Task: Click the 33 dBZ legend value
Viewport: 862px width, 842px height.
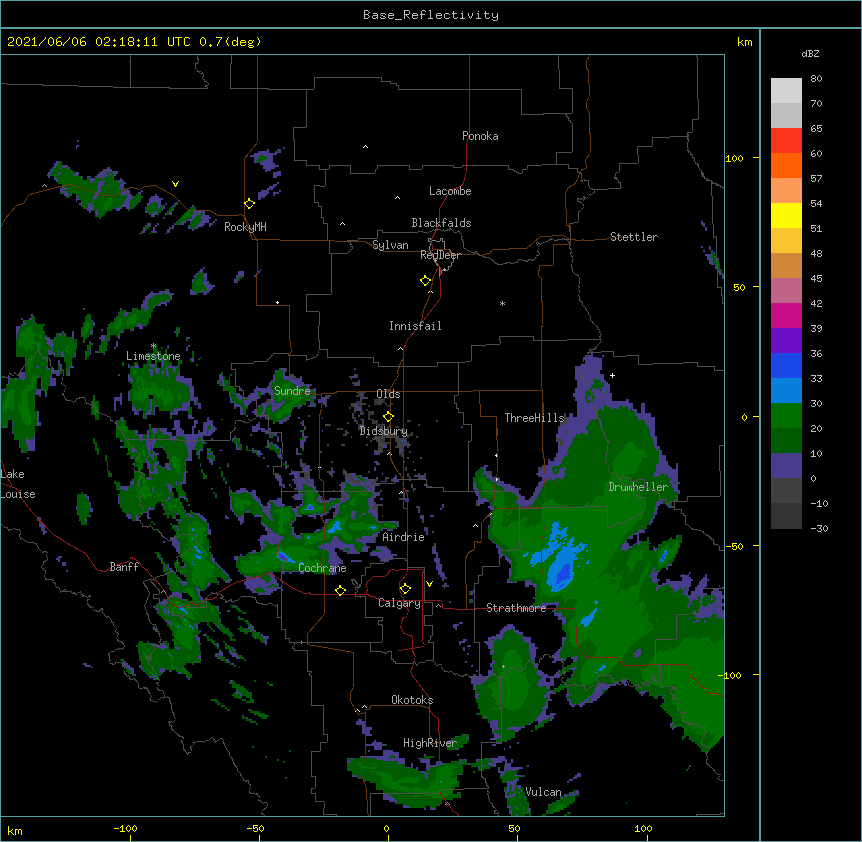Action: (x=816, y=378)
